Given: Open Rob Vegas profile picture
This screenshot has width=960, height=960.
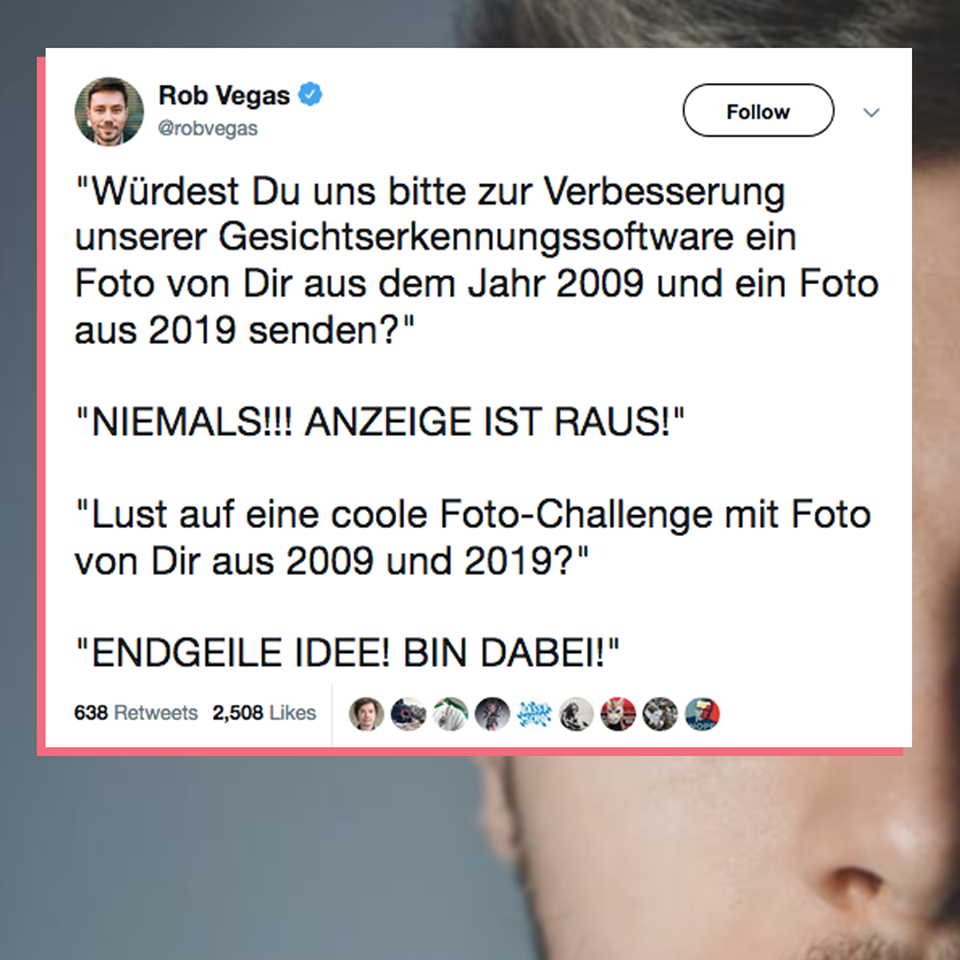Looking at the screenshot, I should point(109,111).
